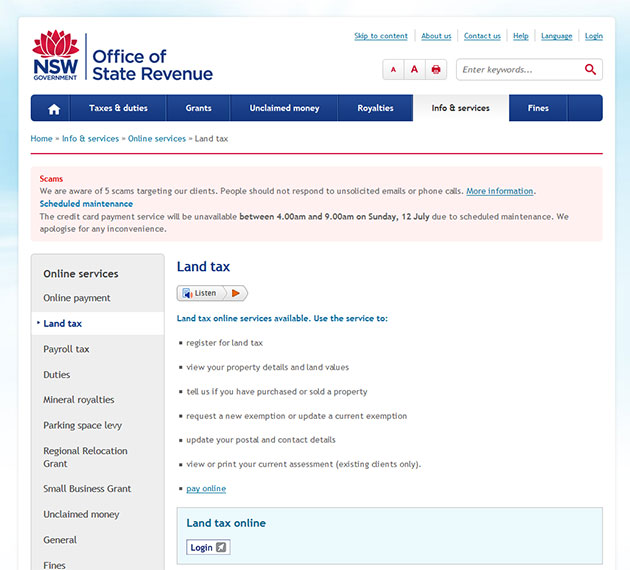Click the Home icon in navigation bar
Image resolution: width=630 pixels, height=570 pixels.
point(54,109)
